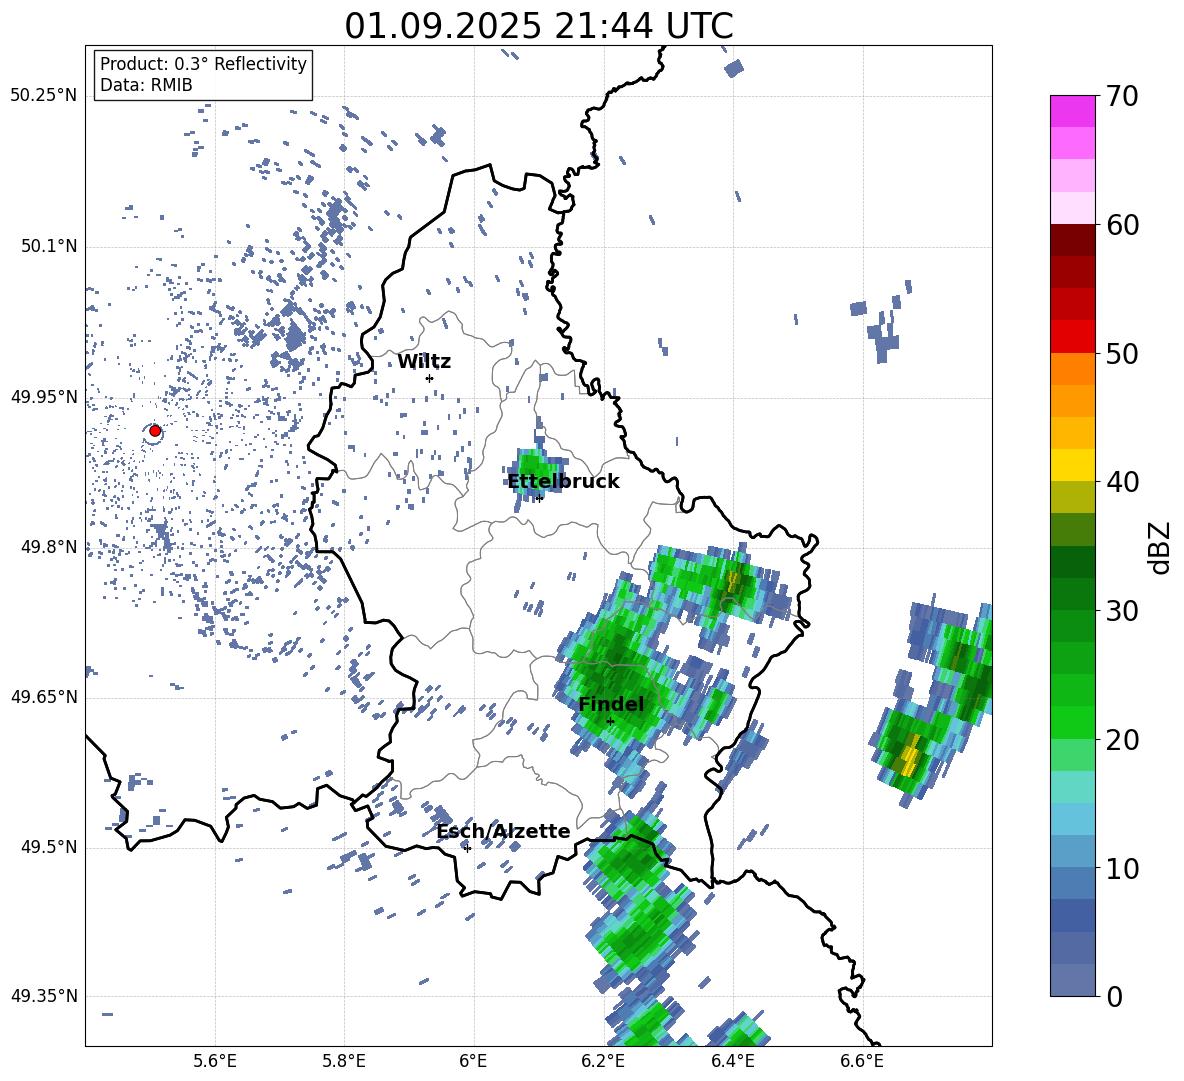Click the Findel location label
The image size is (1184, 1081).
[611, 704]
